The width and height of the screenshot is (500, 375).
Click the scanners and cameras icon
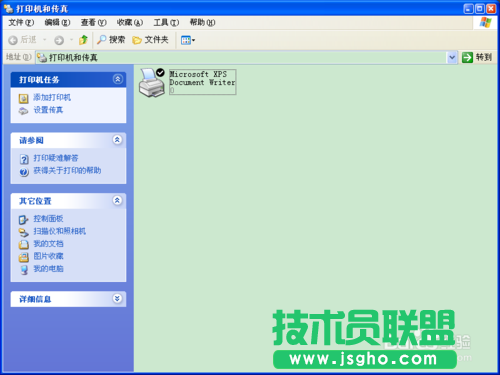coord(24,232)
